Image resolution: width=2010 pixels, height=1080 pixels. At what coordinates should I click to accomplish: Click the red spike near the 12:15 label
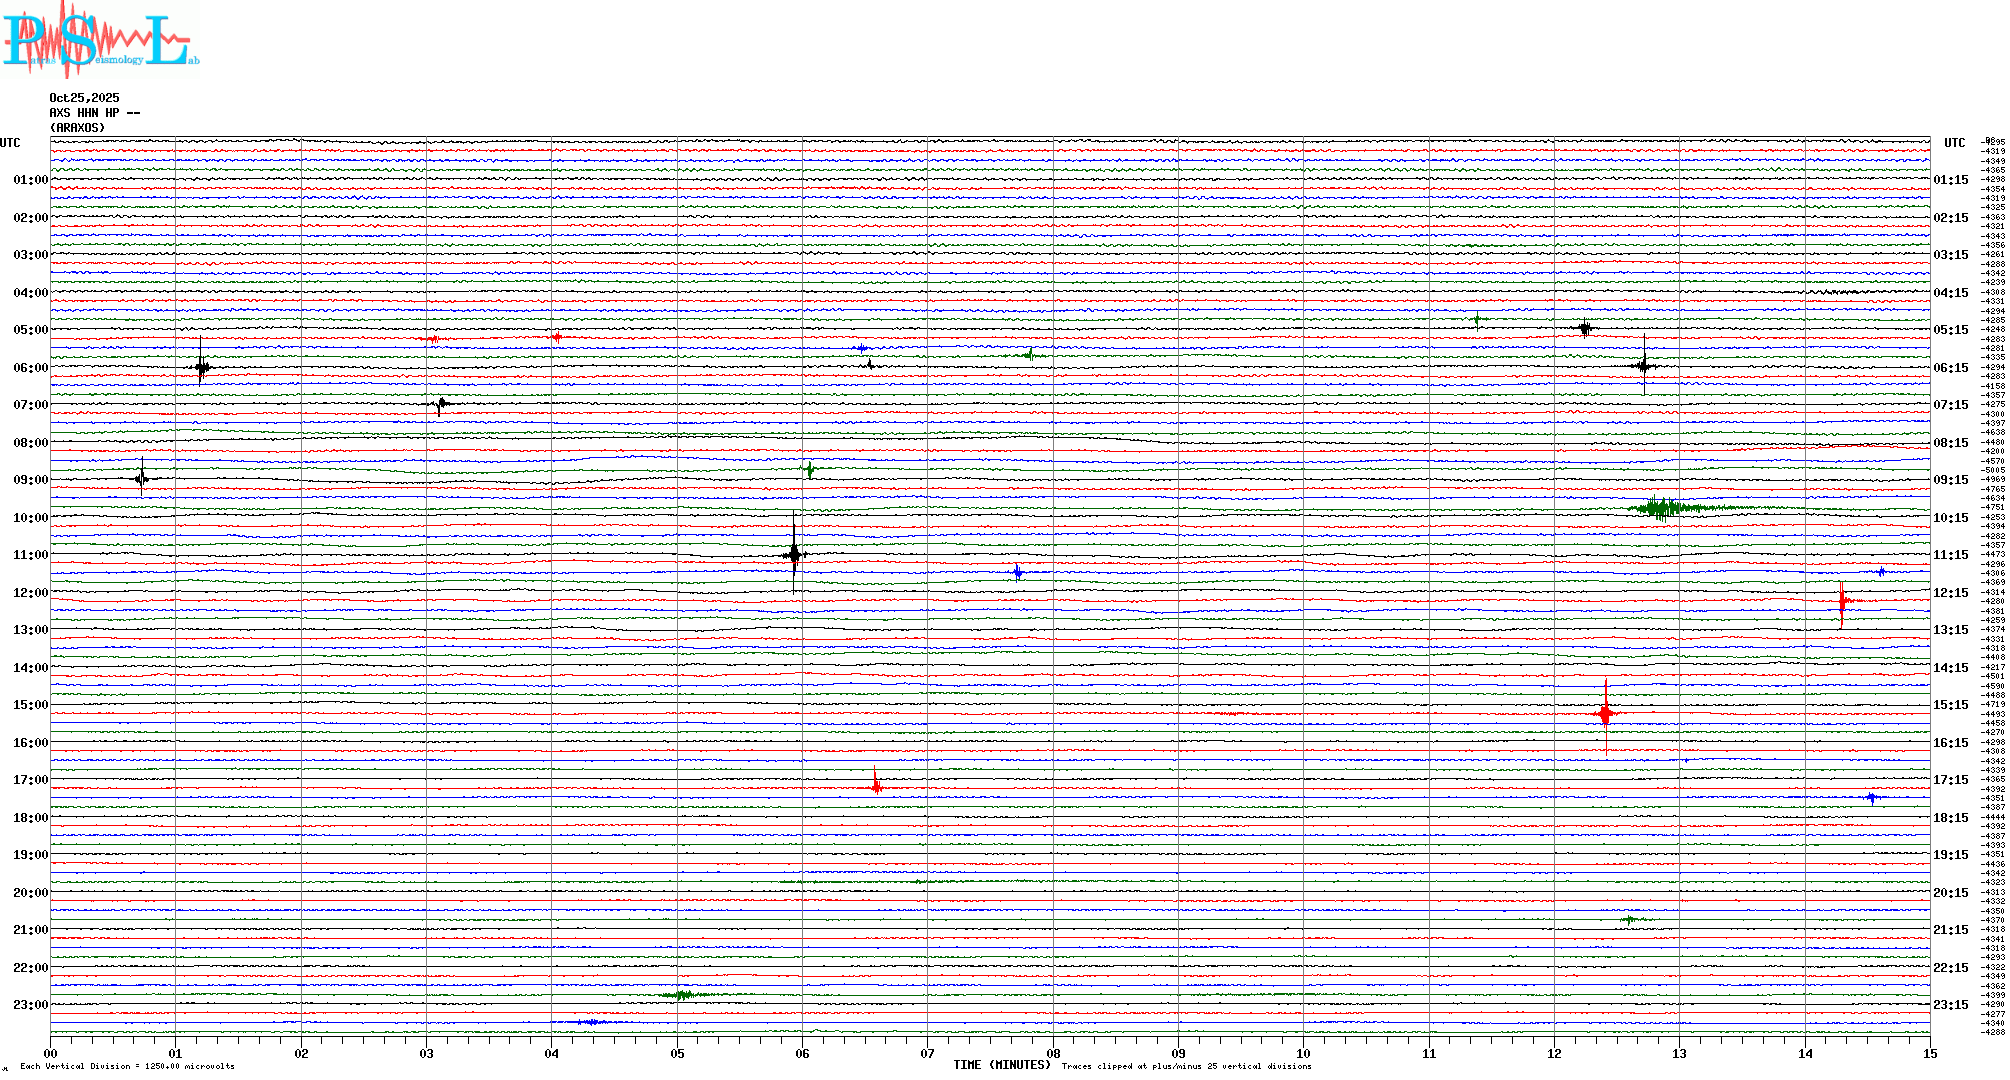(x=1842, y=601)
